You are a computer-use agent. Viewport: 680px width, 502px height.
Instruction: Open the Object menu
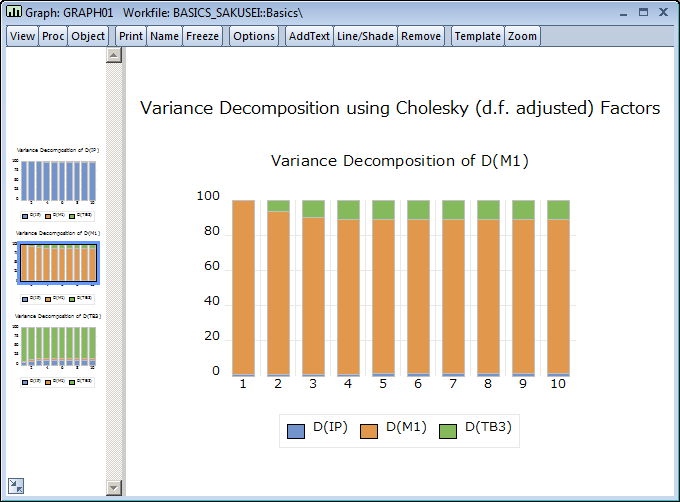[88, 36]
